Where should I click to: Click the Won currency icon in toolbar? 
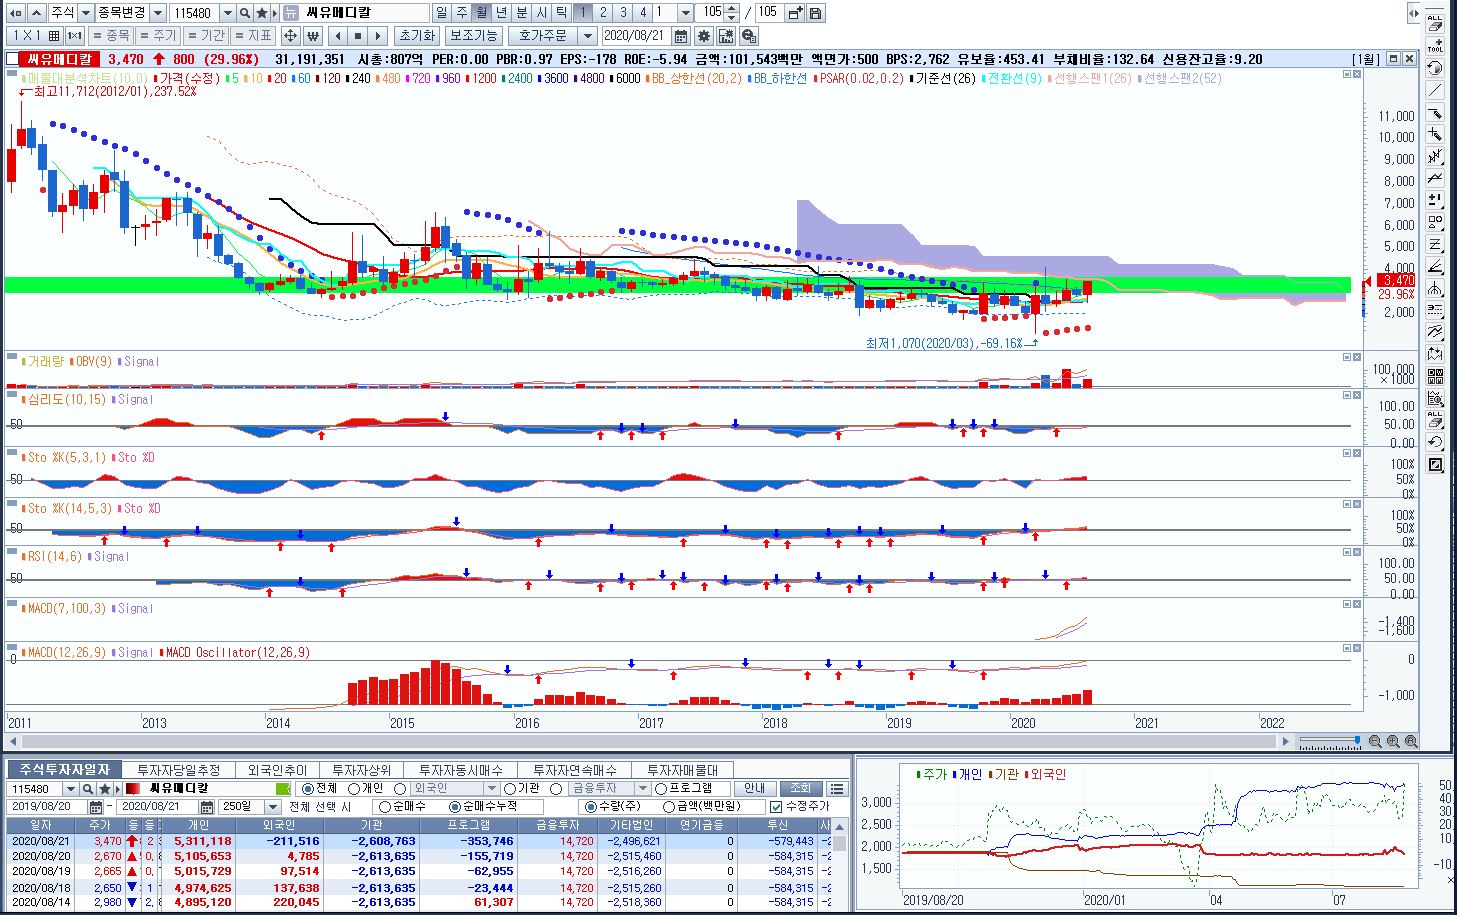312,36
